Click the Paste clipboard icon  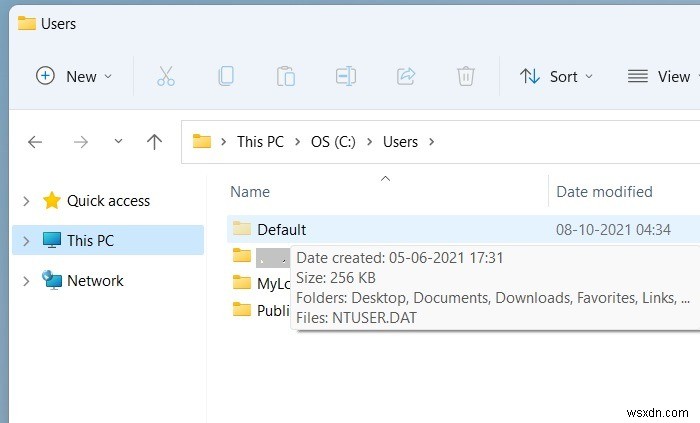pyautogui.click(x=286, y=76)
